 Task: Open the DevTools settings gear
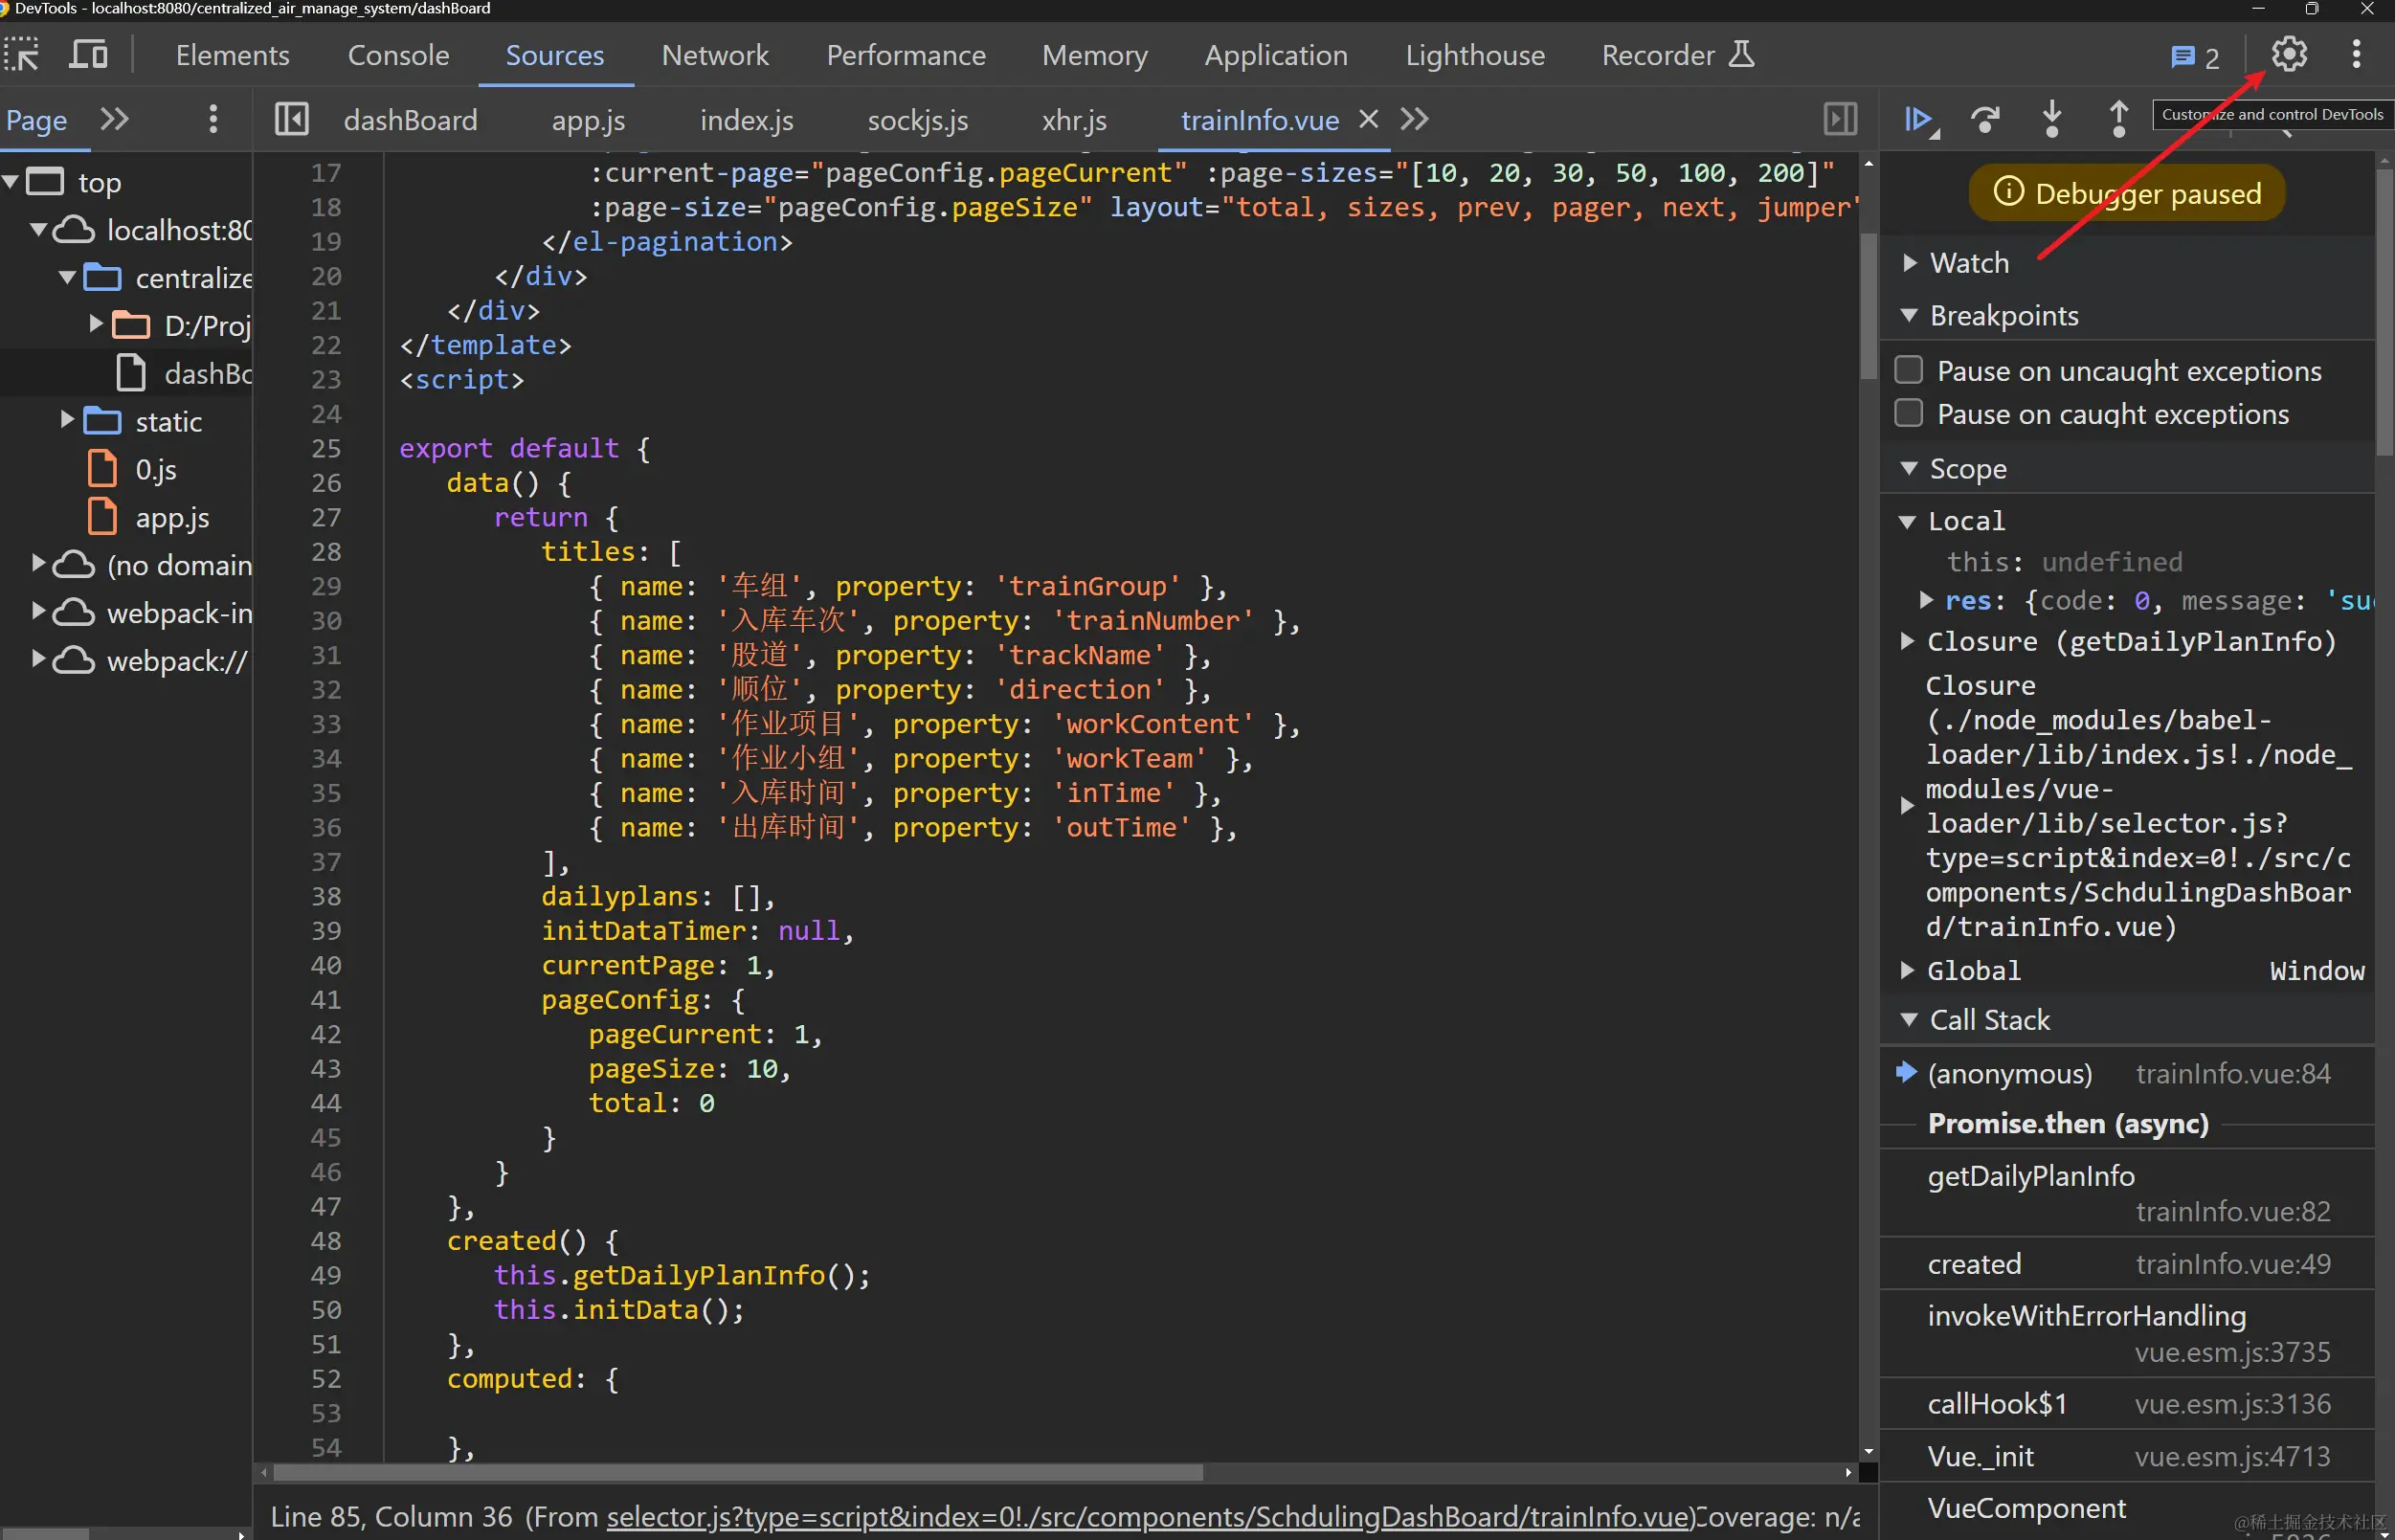click(2288, 55)
